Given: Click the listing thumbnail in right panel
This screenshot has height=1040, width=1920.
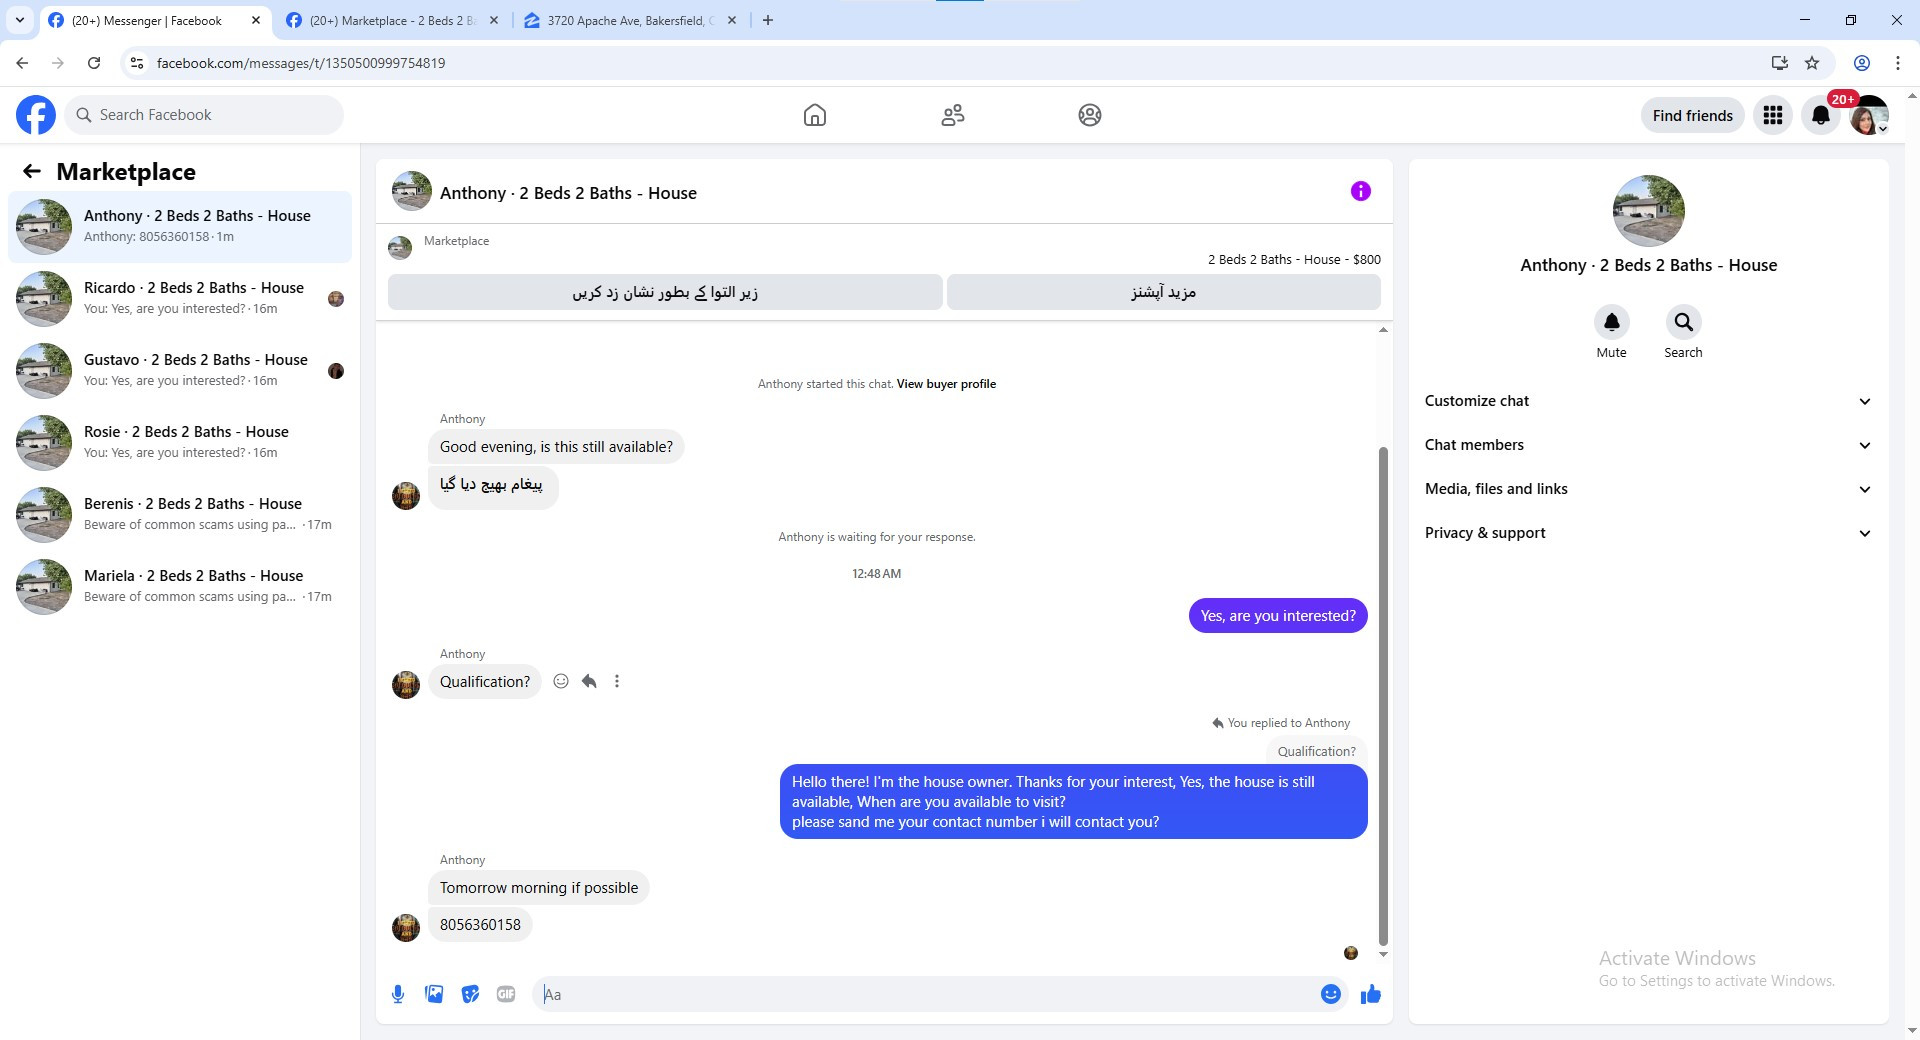Looking at the screenshot, I should [1649, 211].
